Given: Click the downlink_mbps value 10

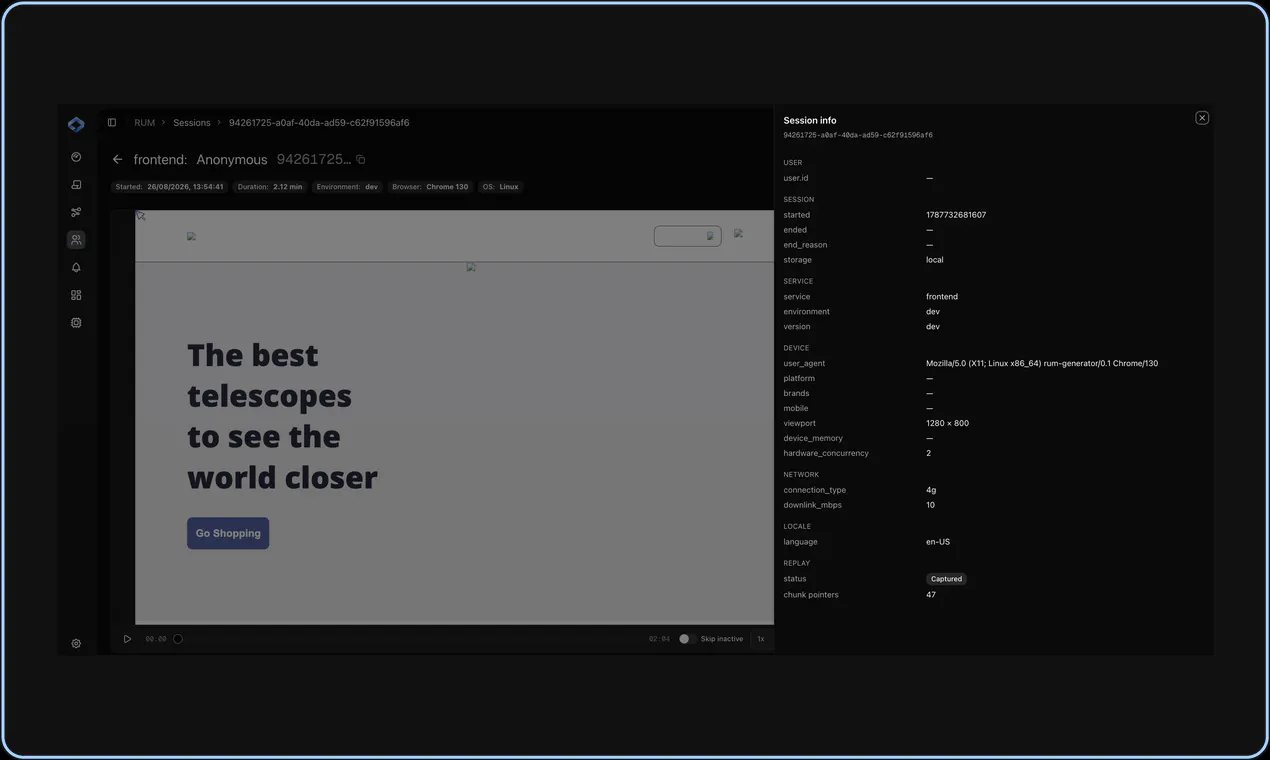Looking at the screenshot, I should (x=930, y=506).
